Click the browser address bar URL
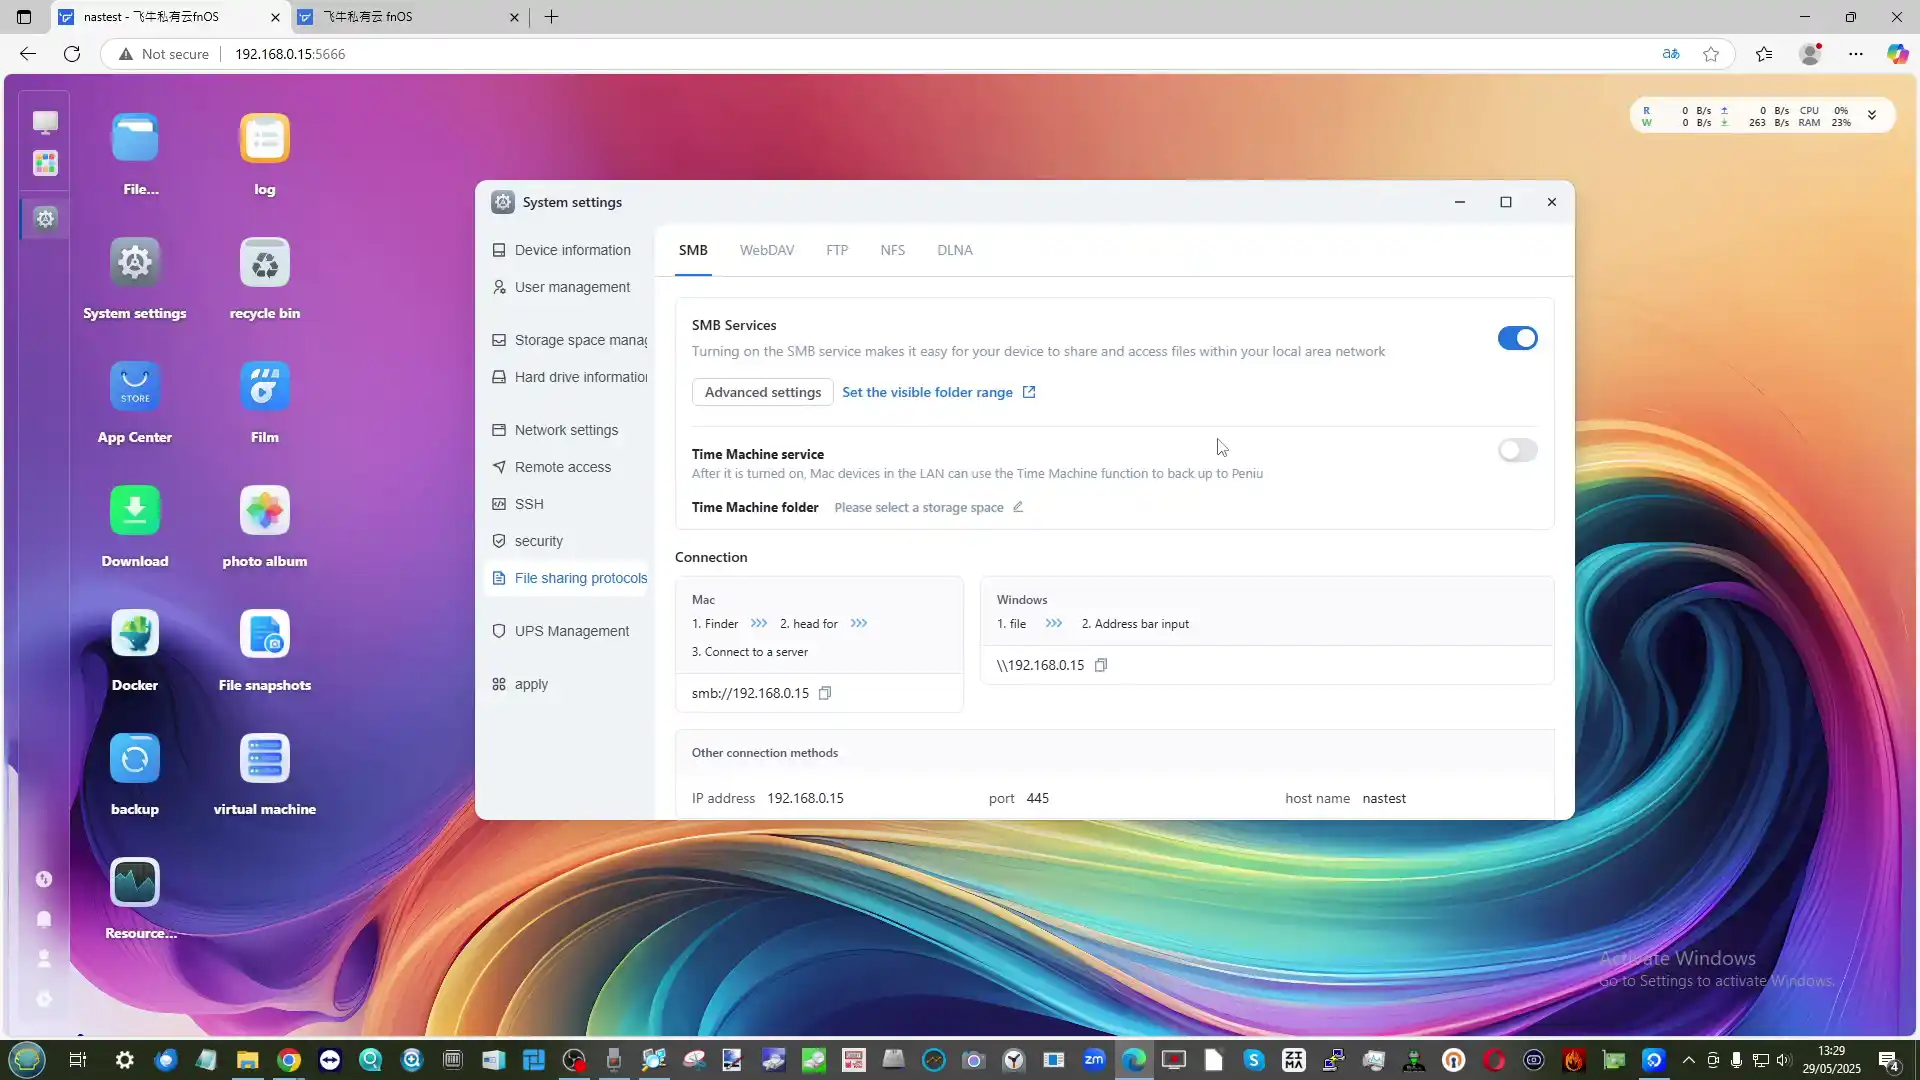 pos(290,54)
